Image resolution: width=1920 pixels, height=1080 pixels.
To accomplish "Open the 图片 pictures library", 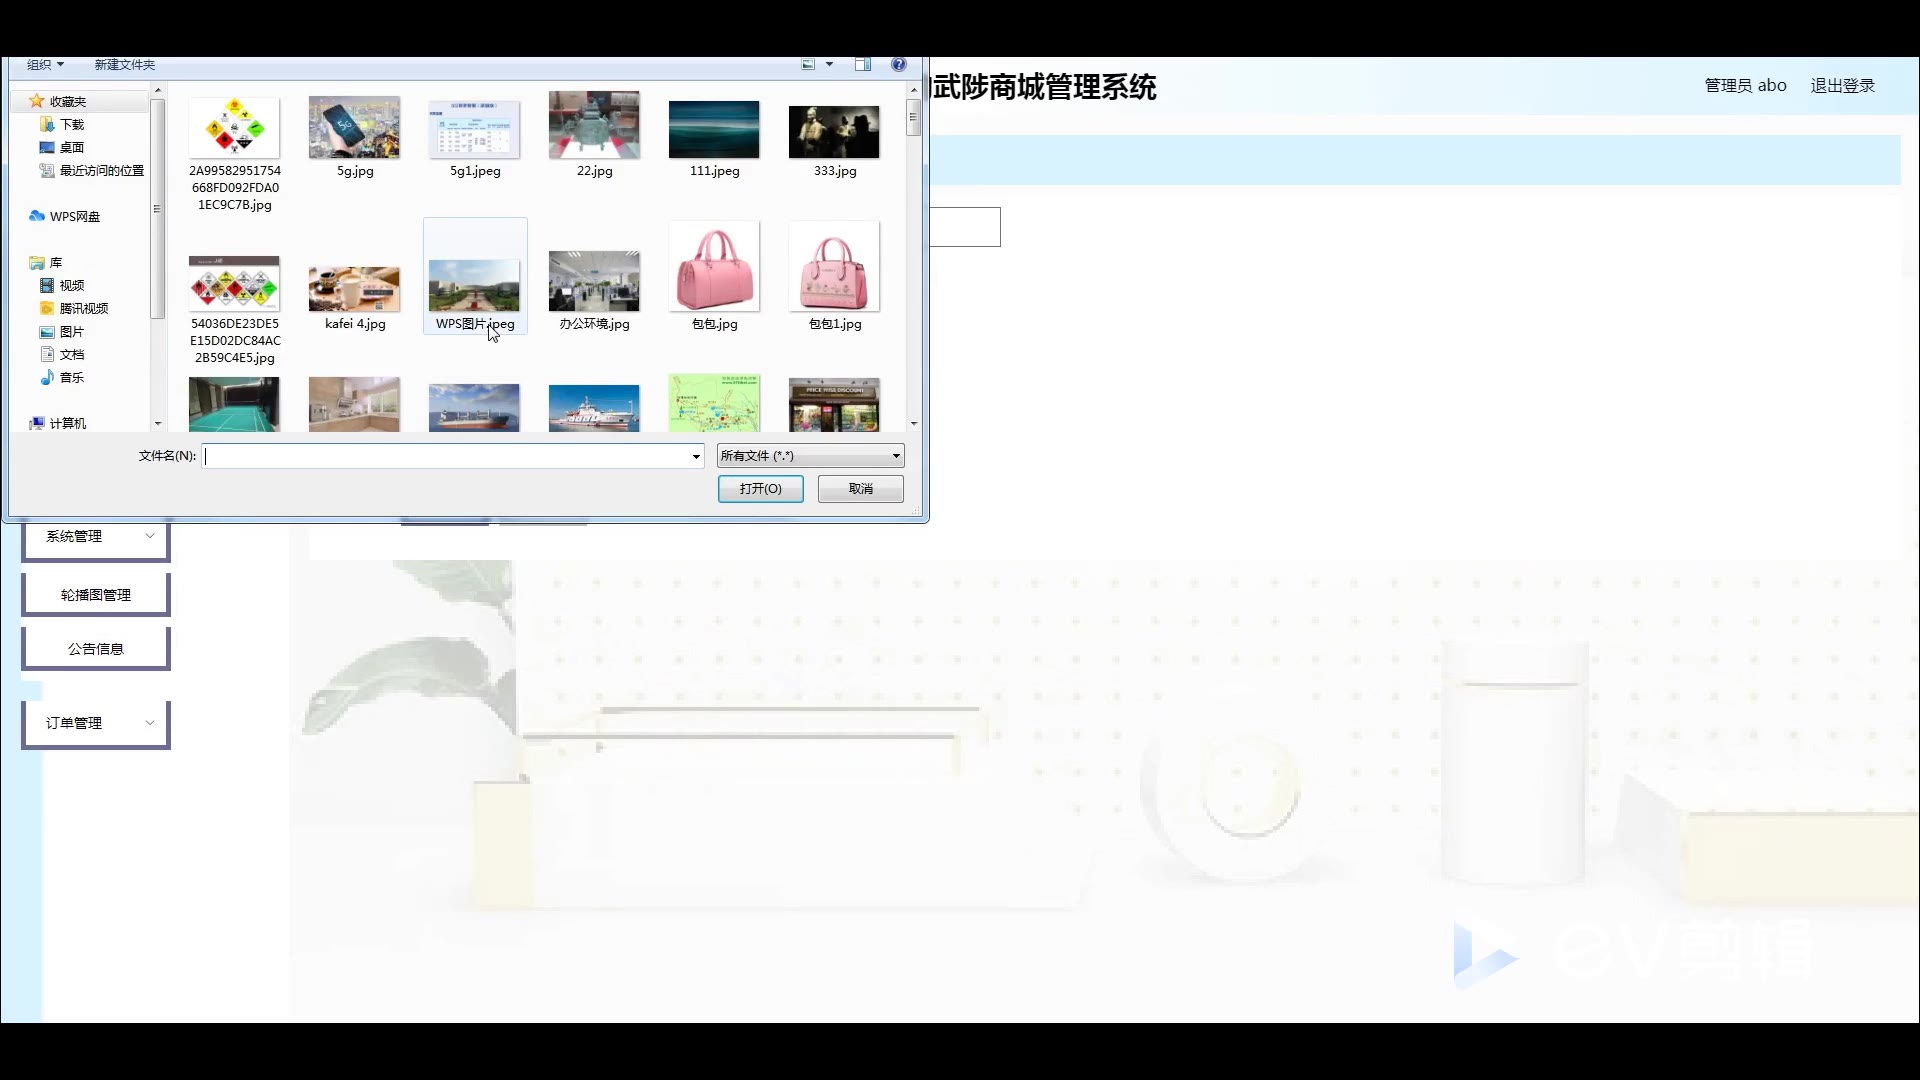I will pos(71,331).
